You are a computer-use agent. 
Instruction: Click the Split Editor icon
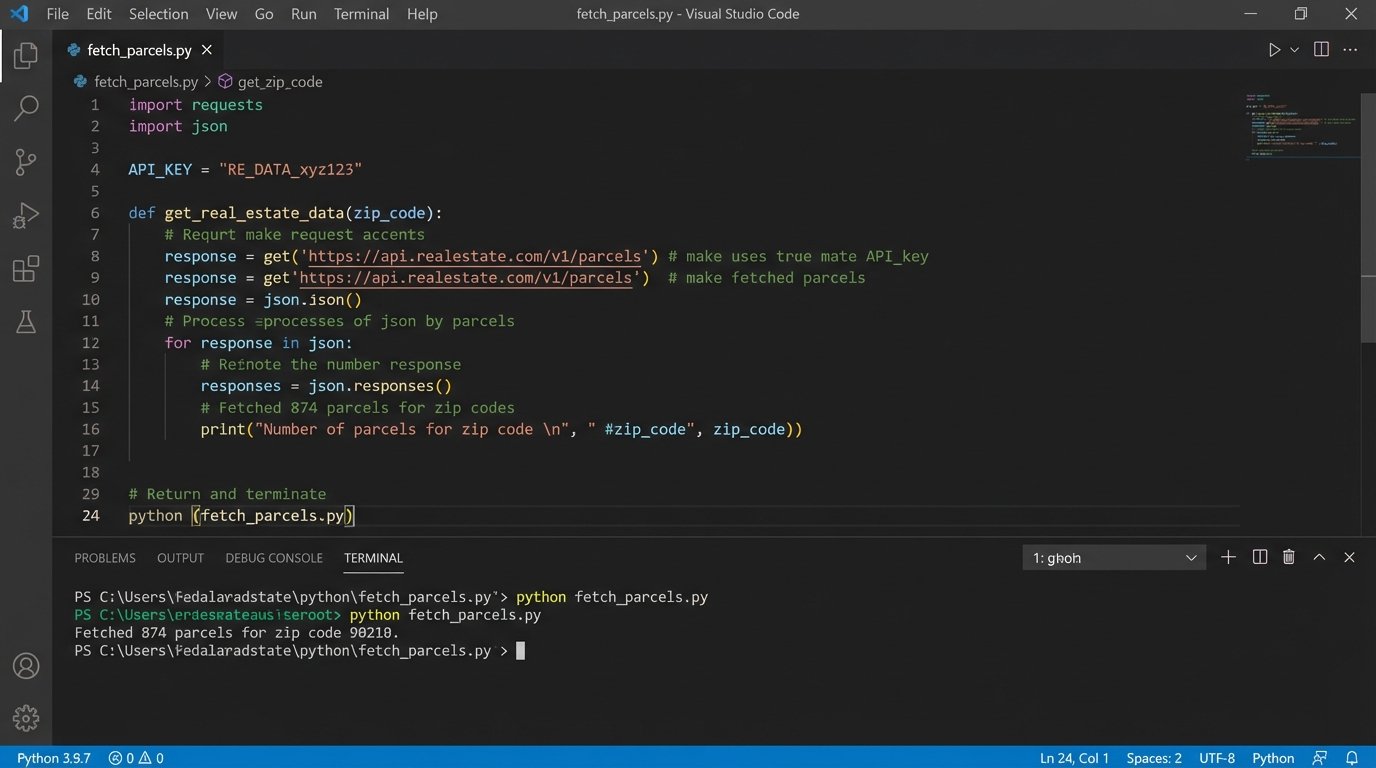[x=1321, y=50]
